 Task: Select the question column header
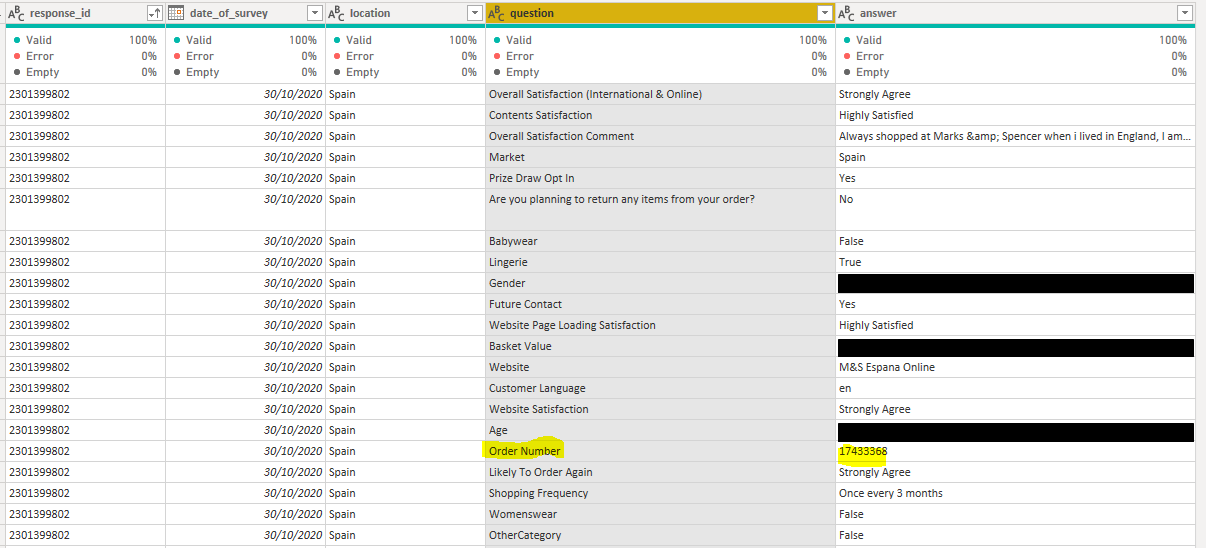[660, 13]
